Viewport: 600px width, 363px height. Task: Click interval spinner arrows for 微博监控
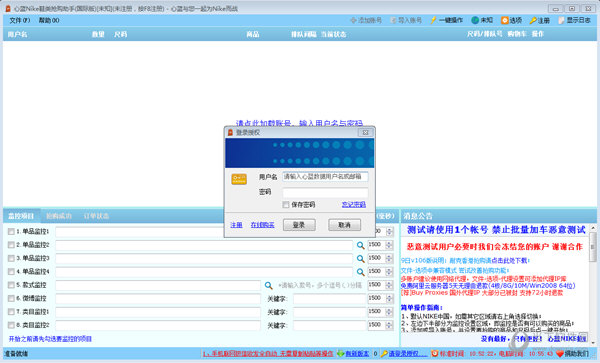[389, 299]
